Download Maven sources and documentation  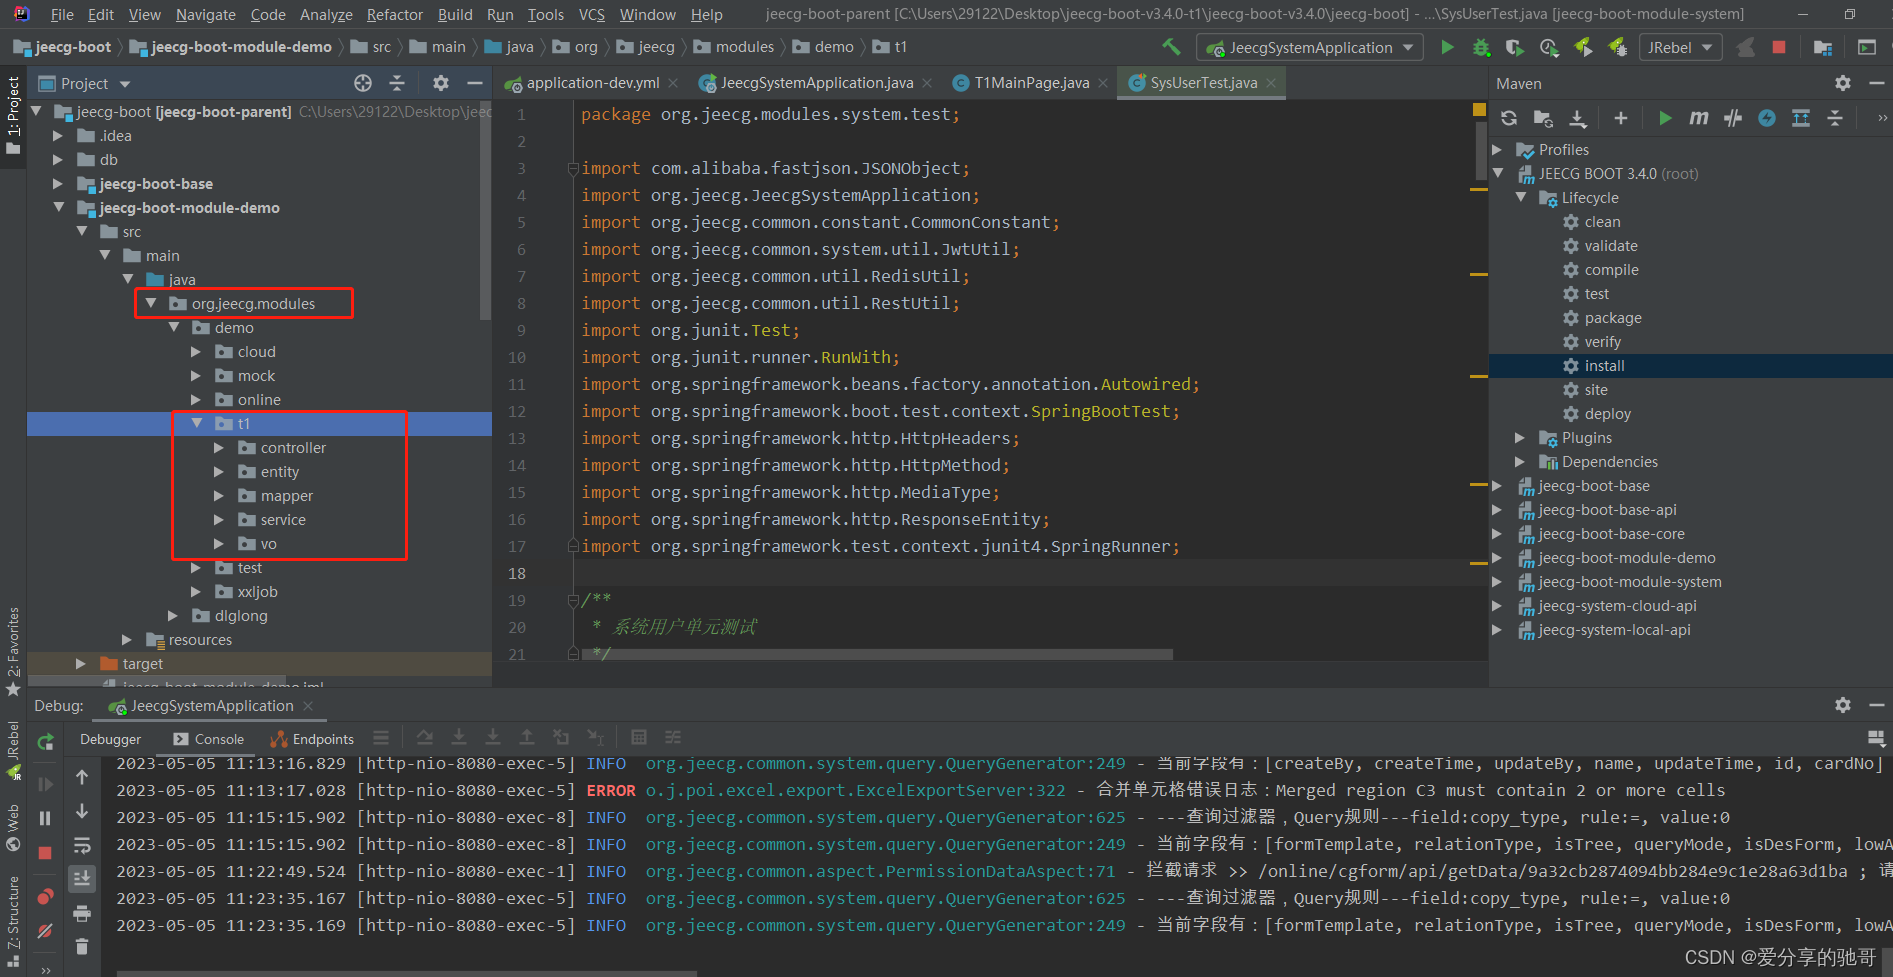click(1577, 118)
